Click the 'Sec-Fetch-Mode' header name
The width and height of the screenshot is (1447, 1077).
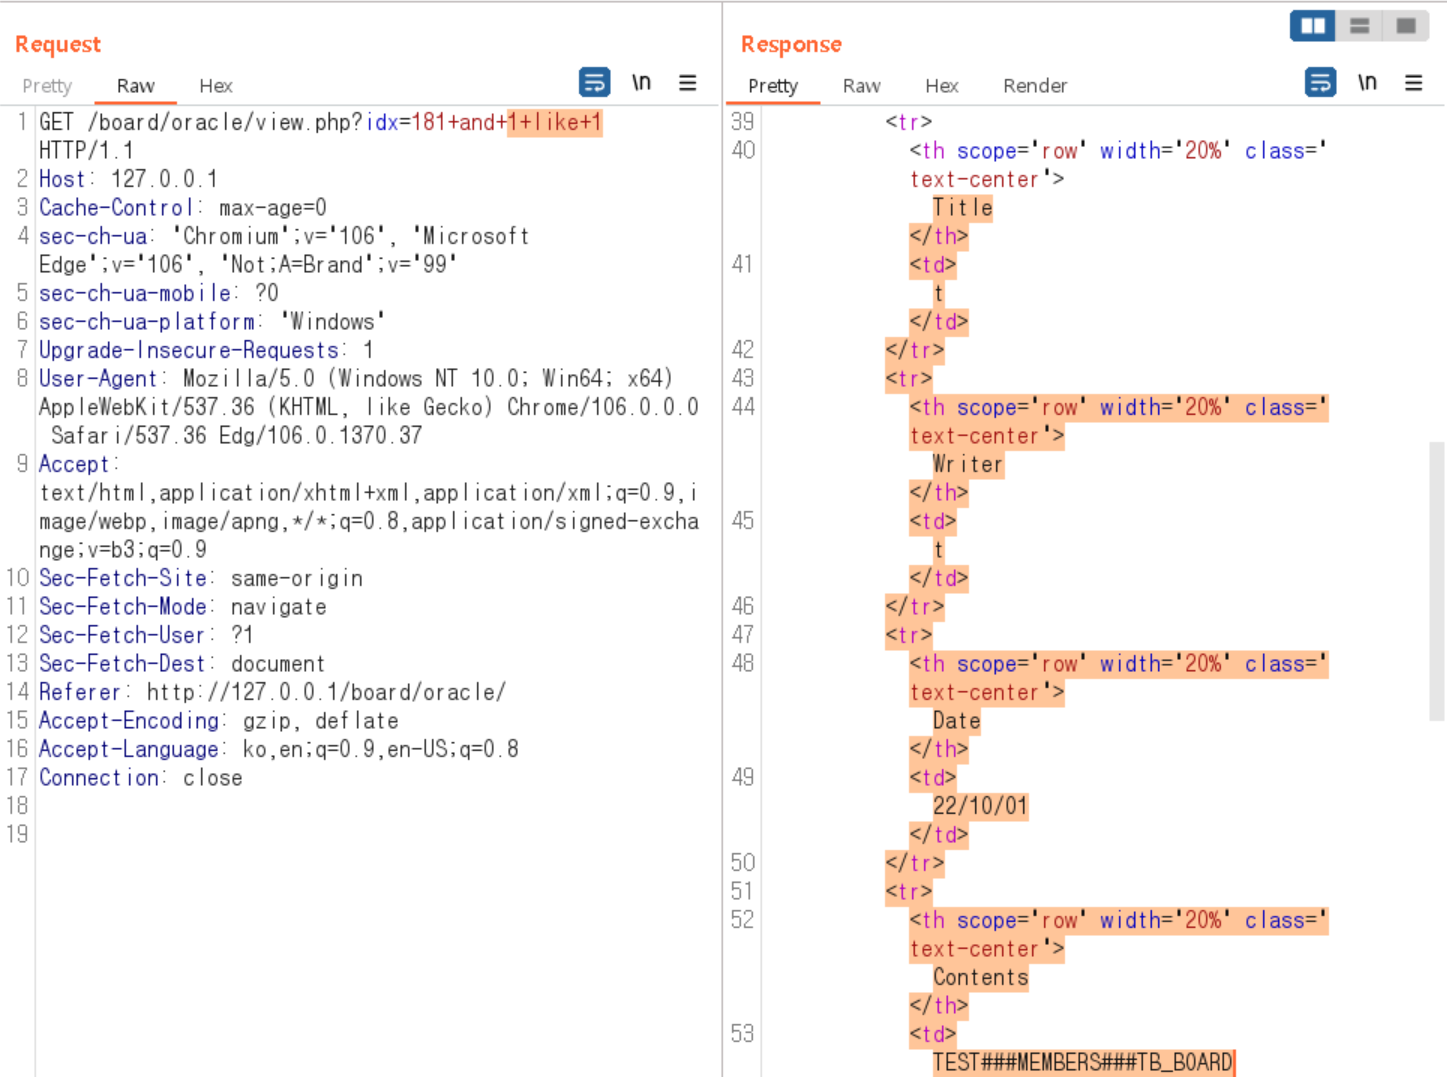coord(123,607)
